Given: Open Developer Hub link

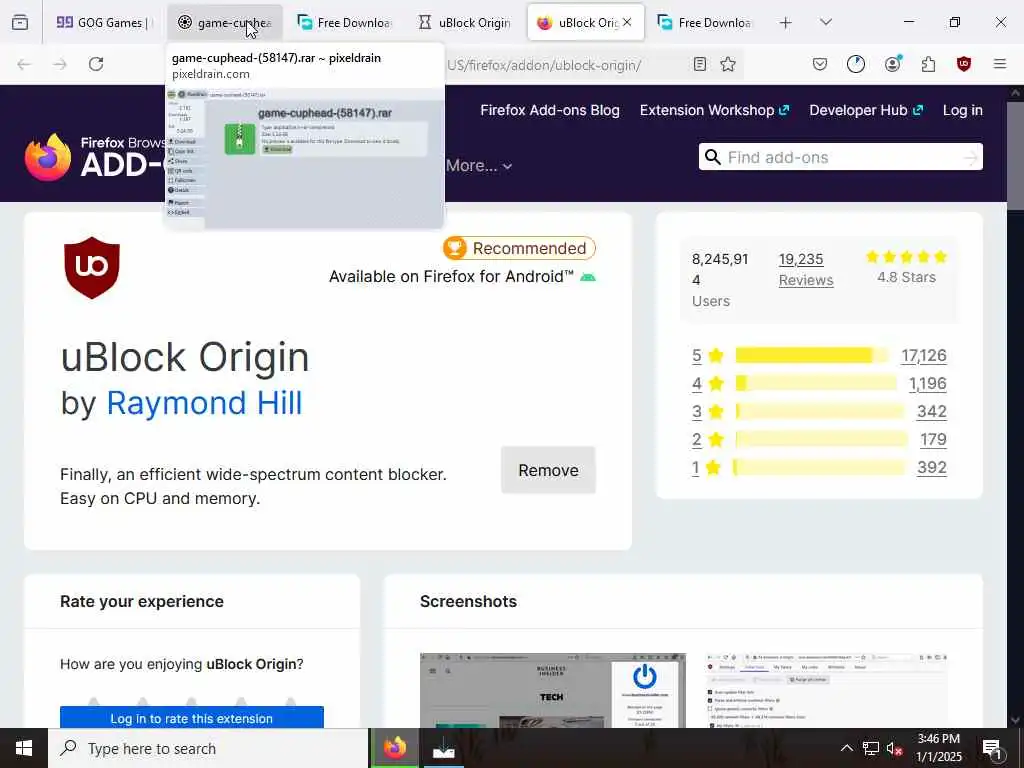Looking at the screenshot, I should point(866,110).
